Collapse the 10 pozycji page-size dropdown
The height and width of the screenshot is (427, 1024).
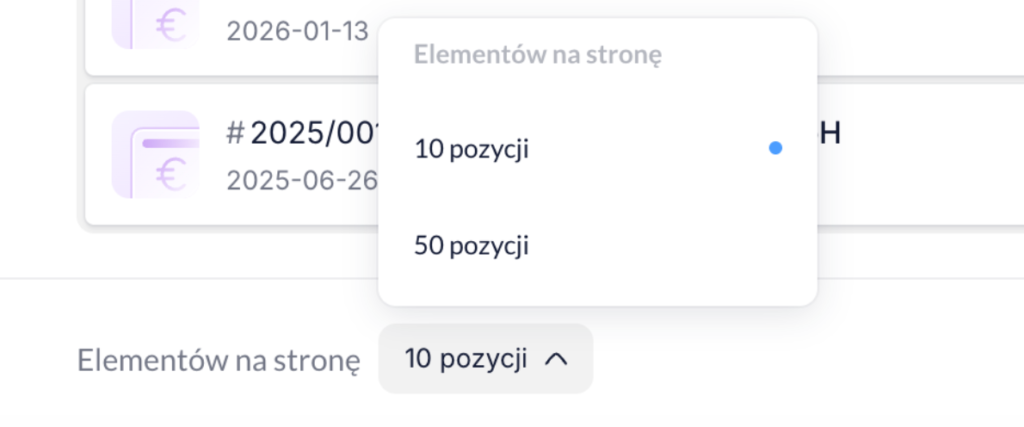point(485,358)
